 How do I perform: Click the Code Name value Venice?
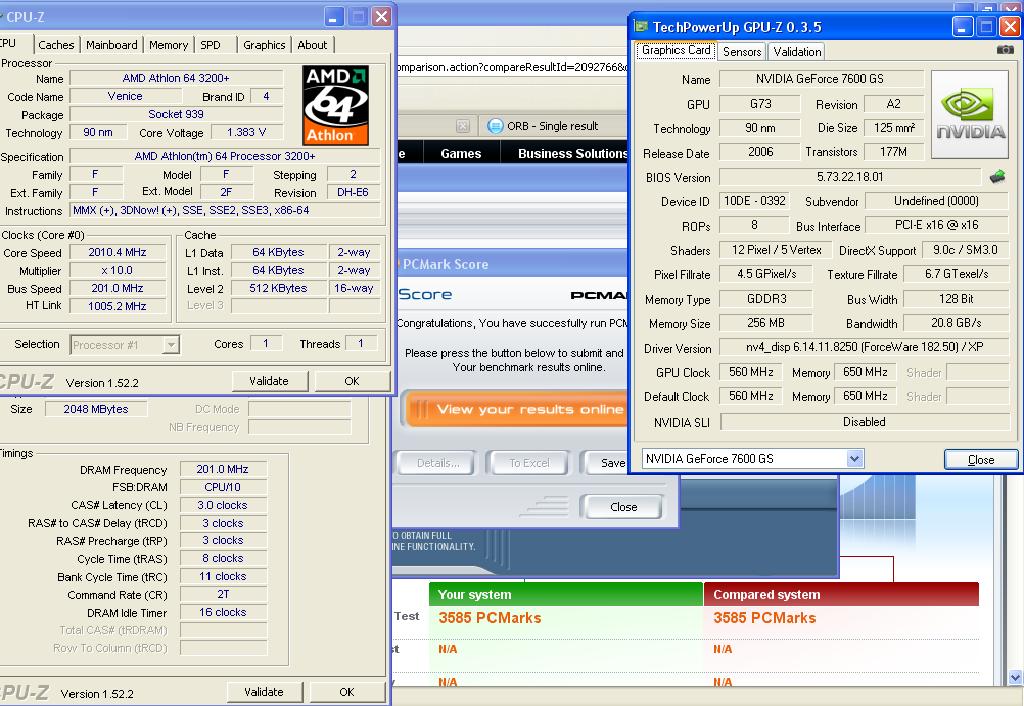[x=125, y=96]
